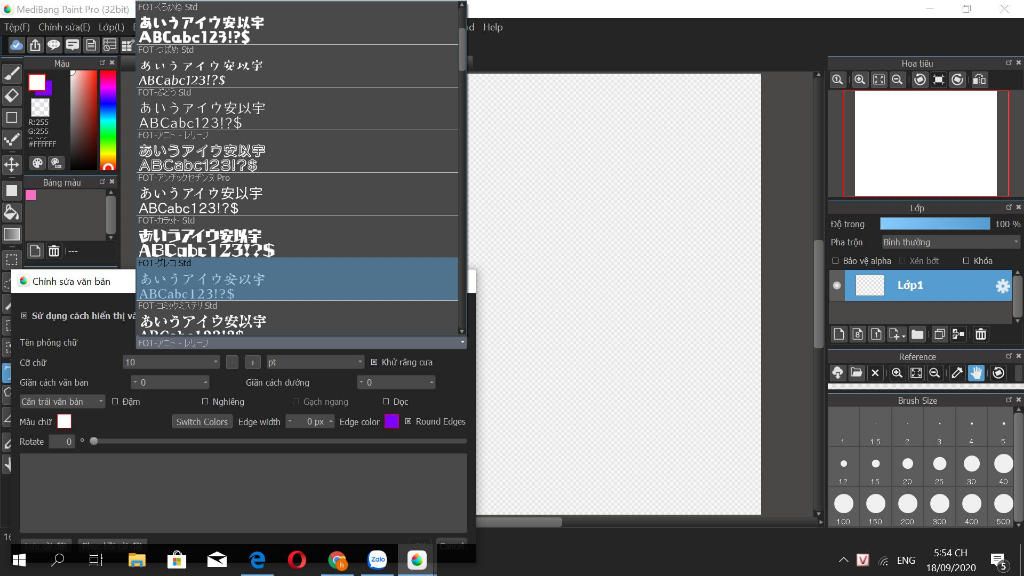Click the flip view icon in Hoa tiêu panel

coord(979,80)
